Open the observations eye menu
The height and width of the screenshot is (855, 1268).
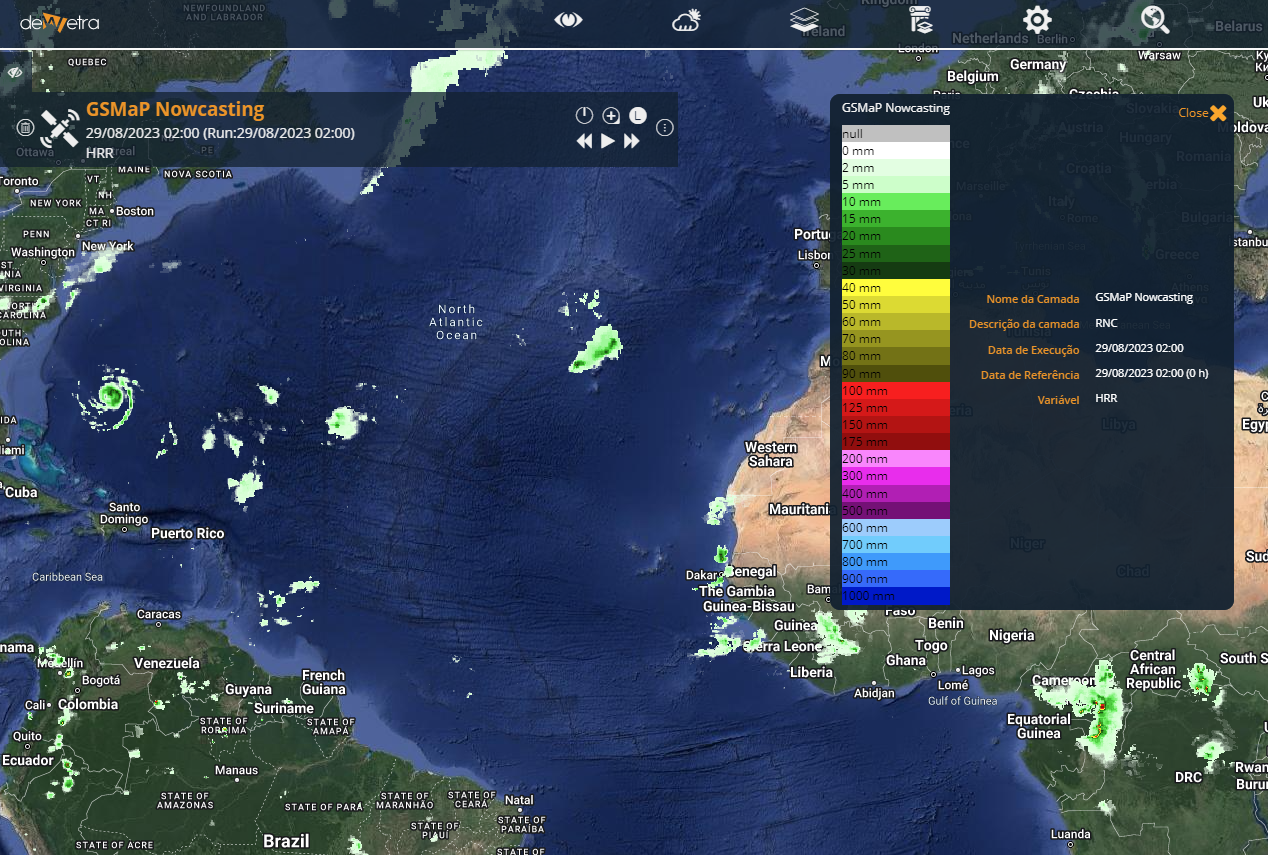[568, 20]
